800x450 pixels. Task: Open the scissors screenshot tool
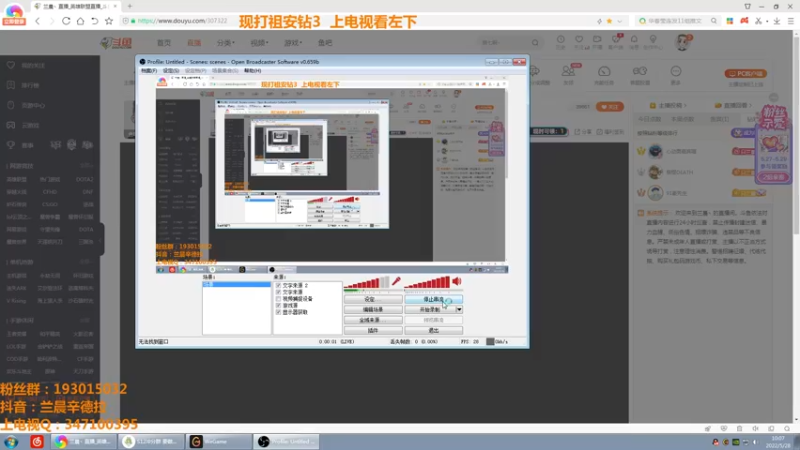tap(759, 21)
